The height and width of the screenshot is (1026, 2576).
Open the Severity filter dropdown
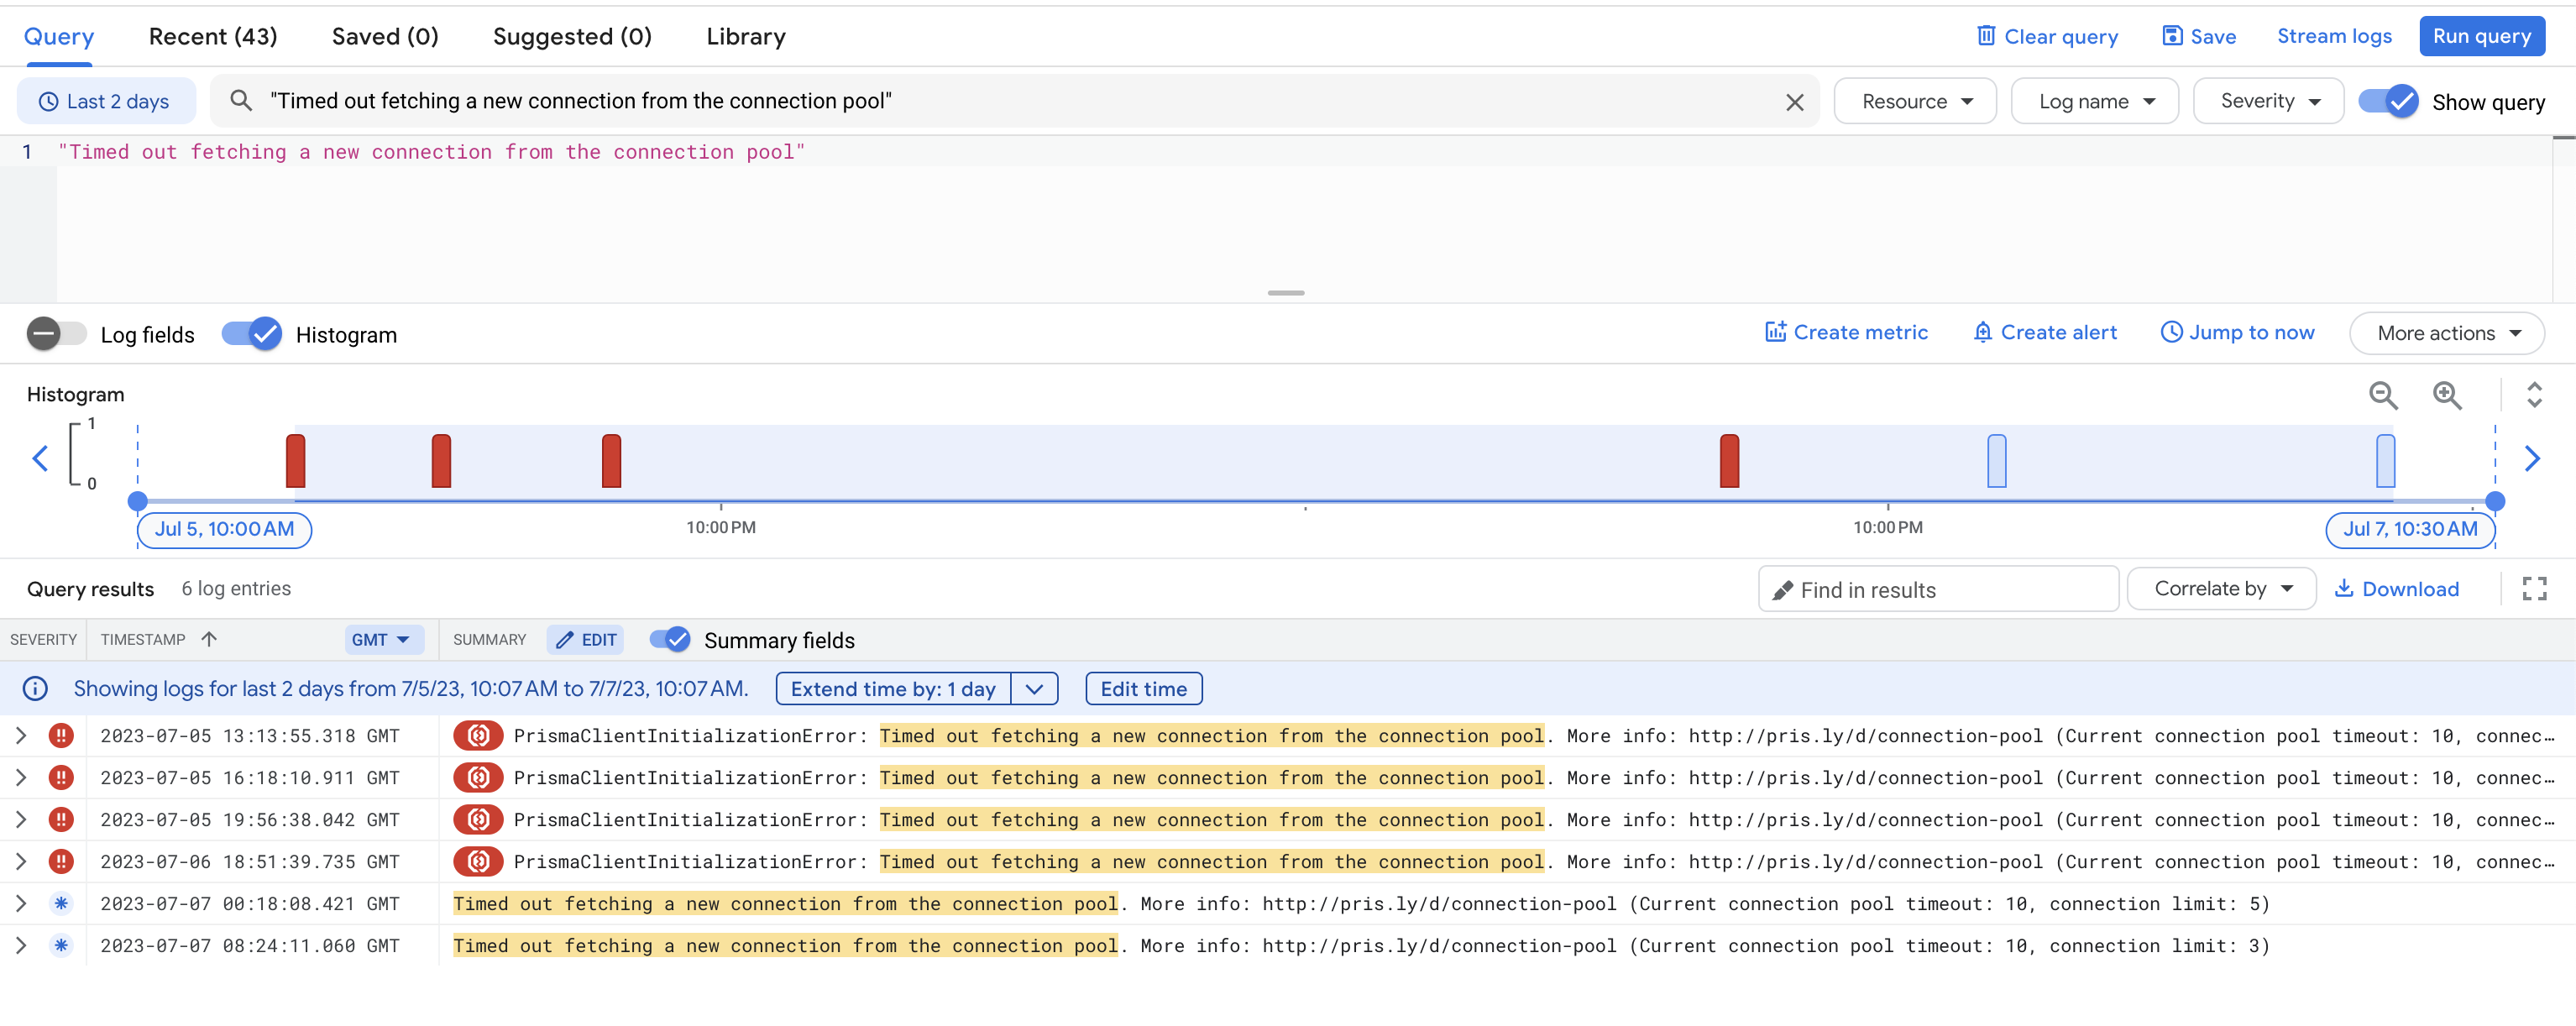pos(2267,100)
